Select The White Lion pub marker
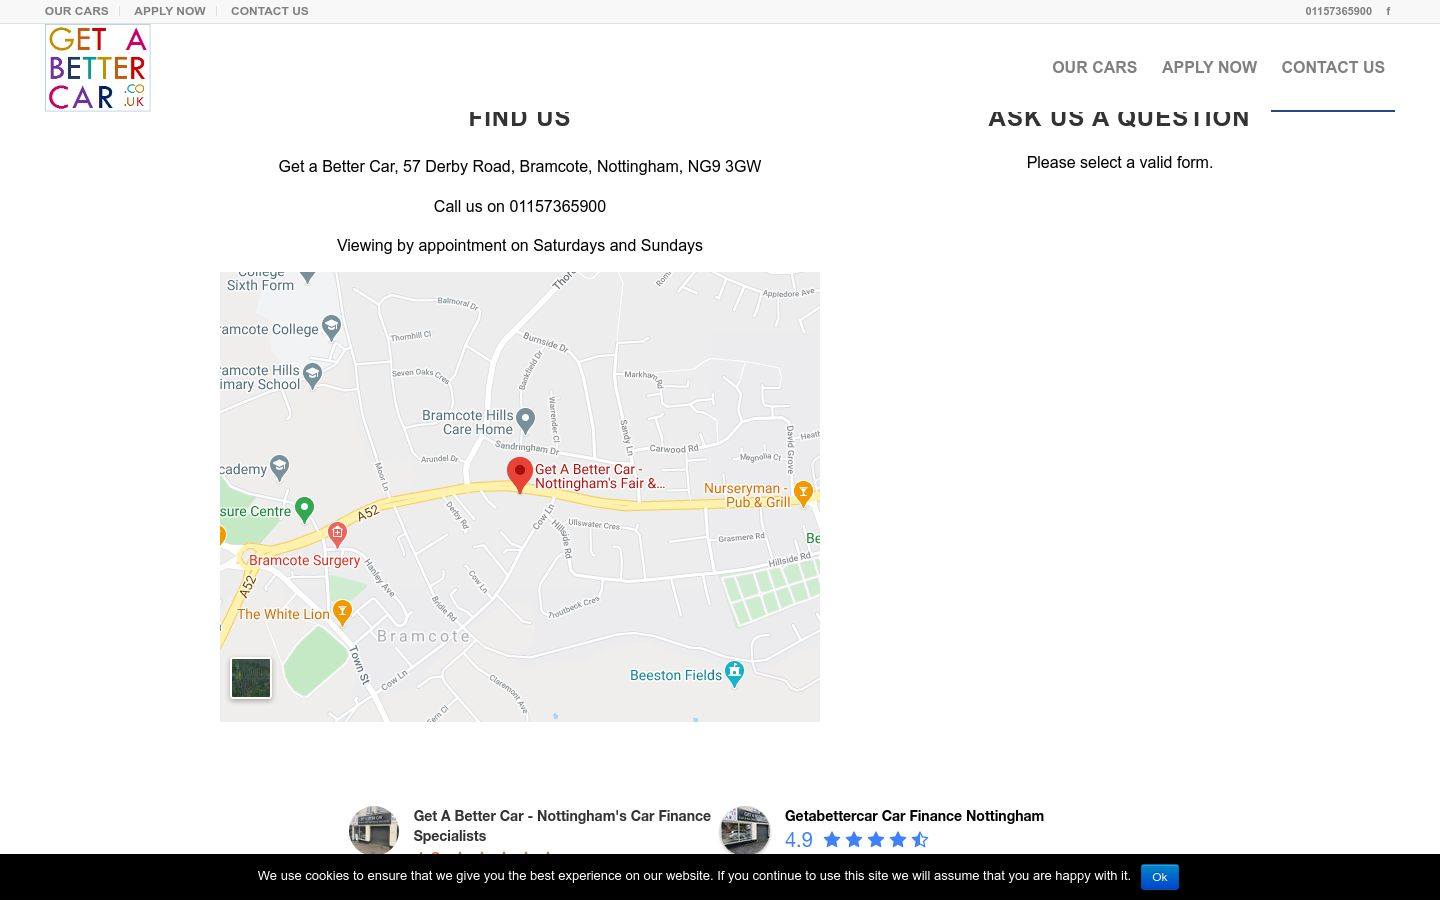This screenshot has width=1440, height=900. (342, 612)
